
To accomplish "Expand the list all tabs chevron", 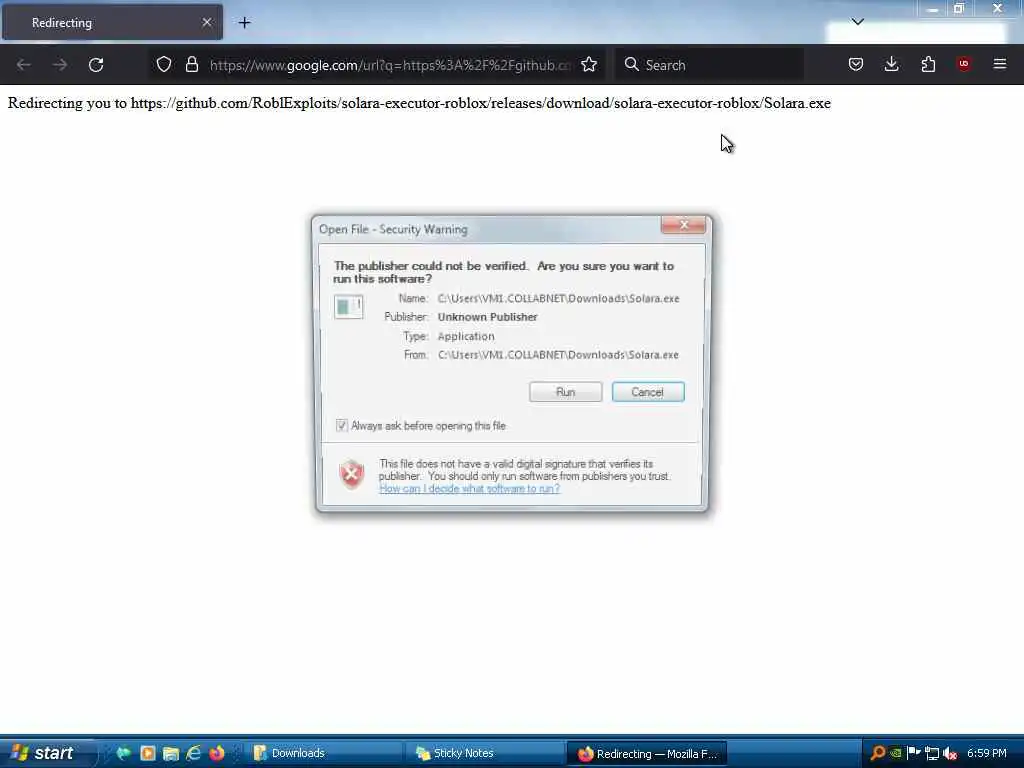I will pos(857,22).
